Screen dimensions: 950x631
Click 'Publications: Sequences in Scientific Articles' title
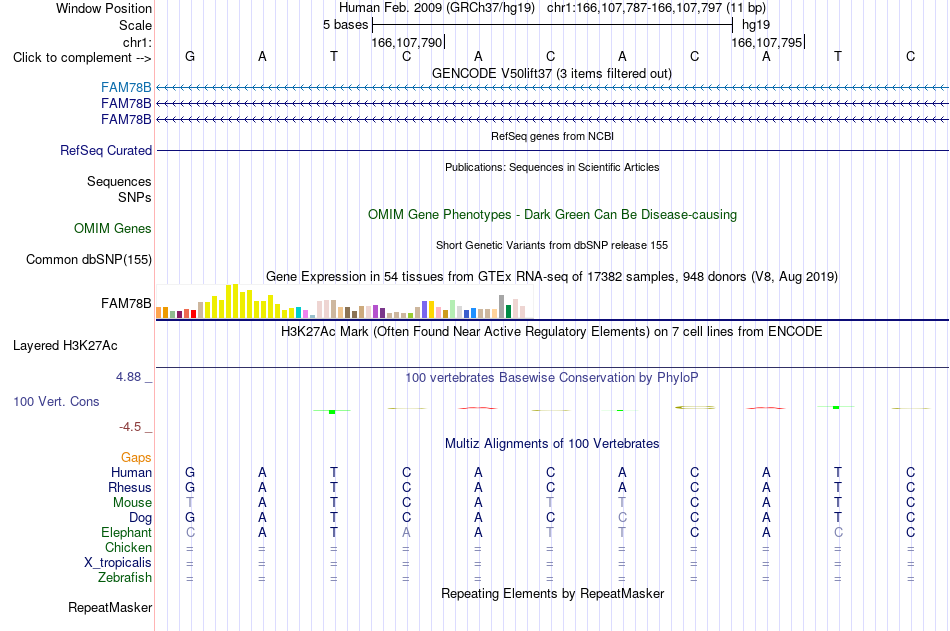[x=552, y=167]
